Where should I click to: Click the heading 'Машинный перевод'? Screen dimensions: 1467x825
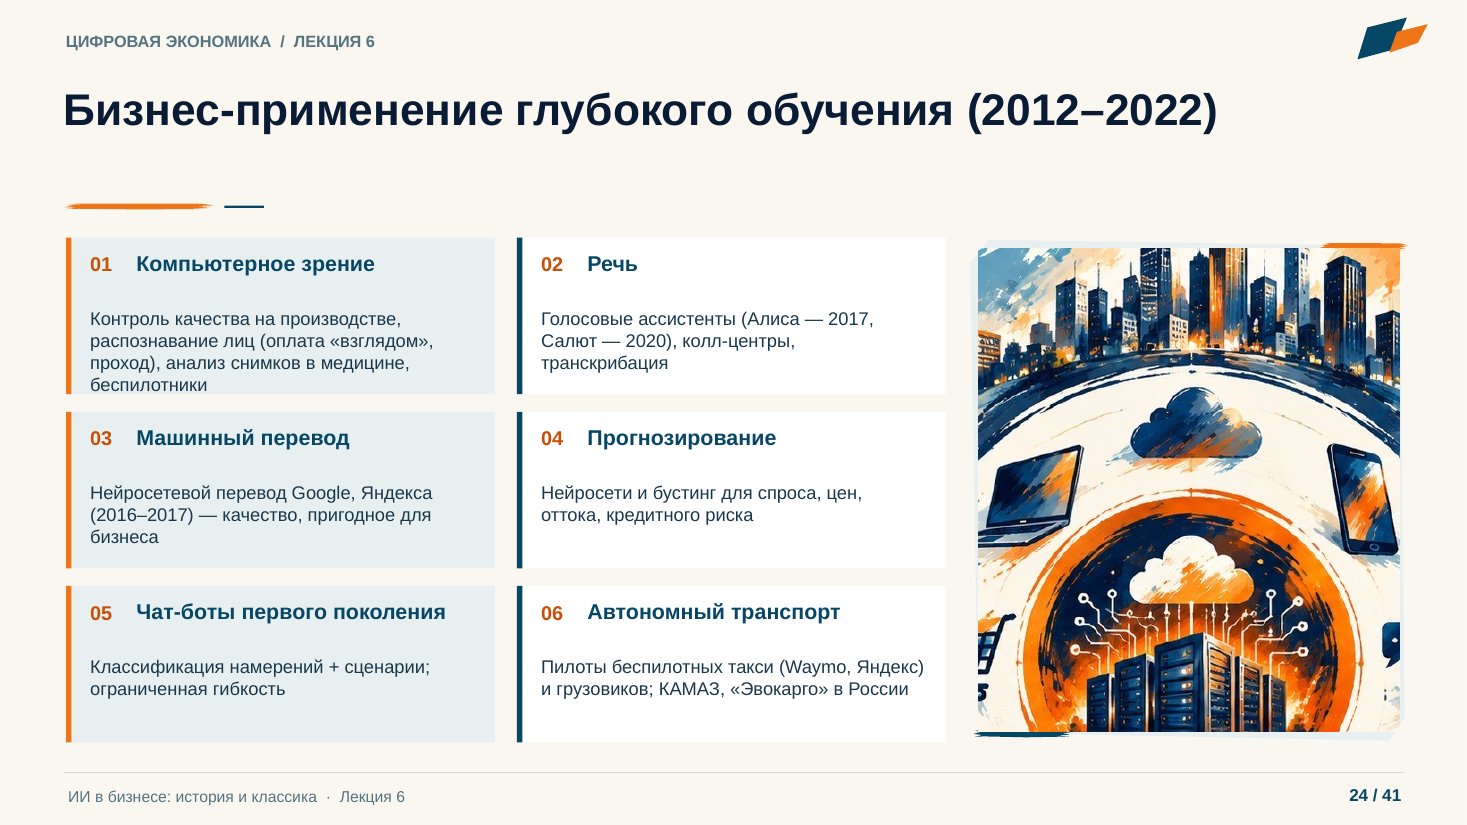[x=243, y=438]
